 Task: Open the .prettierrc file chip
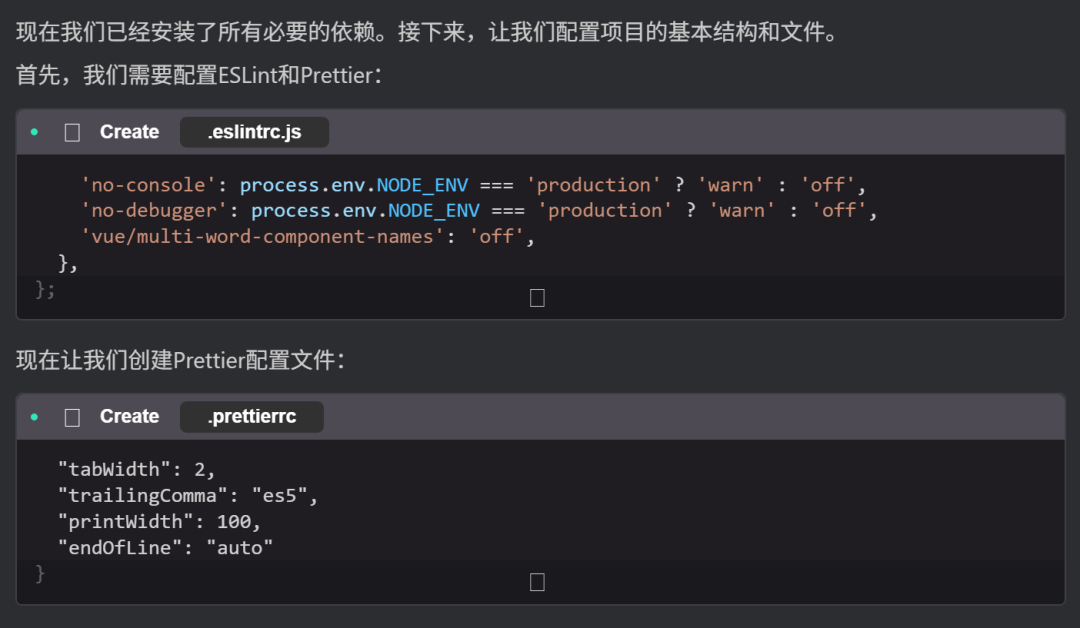point(251,417)
